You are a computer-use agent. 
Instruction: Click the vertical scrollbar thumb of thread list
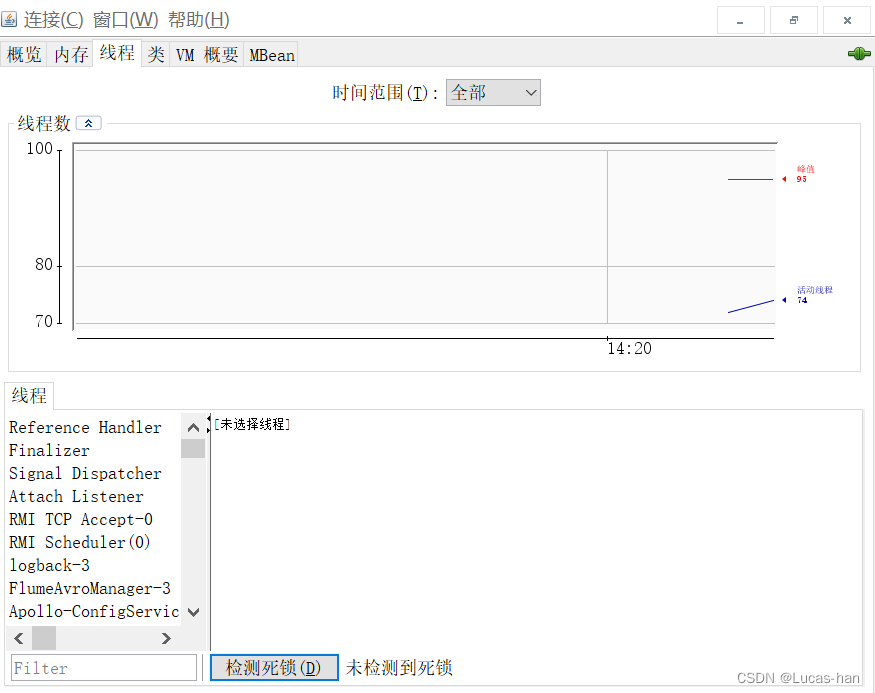pos(193,449)
